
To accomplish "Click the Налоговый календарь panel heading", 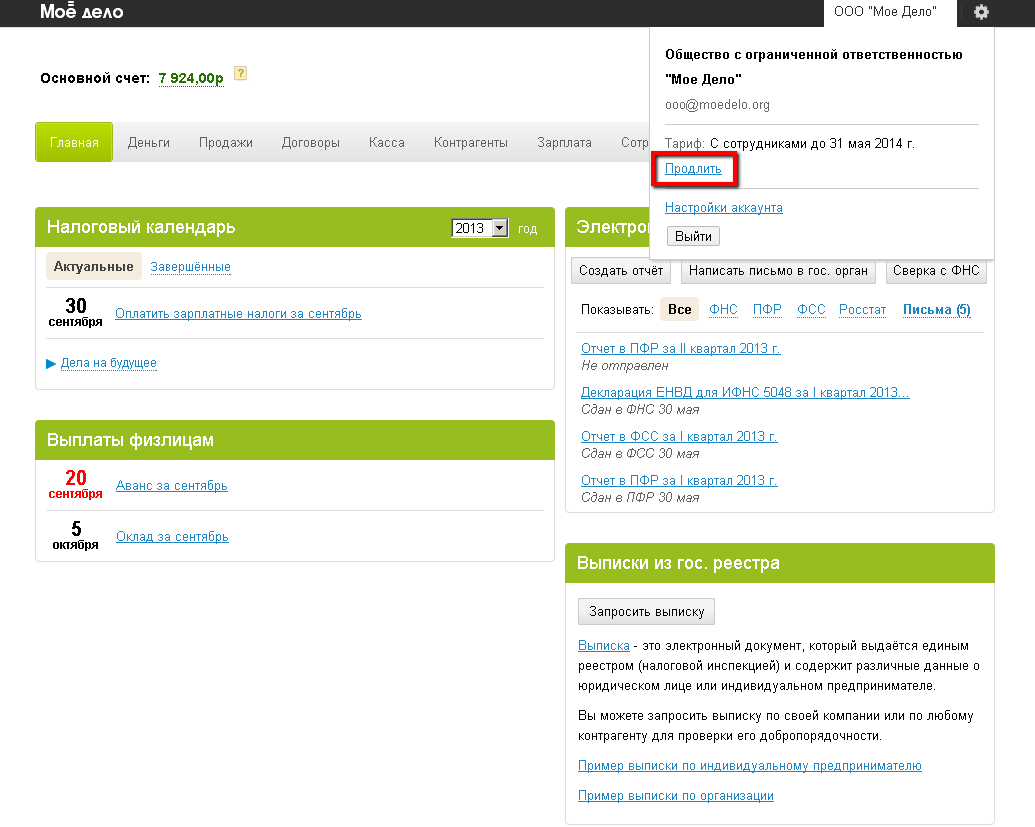I will [x=141, y=227].
